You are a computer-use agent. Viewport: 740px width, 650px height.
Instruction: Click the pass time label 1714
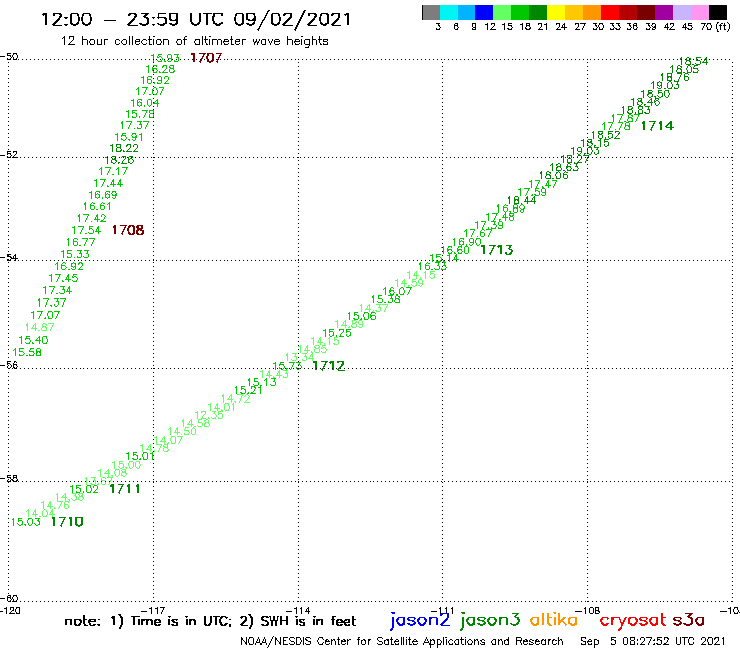click(657, 126)
